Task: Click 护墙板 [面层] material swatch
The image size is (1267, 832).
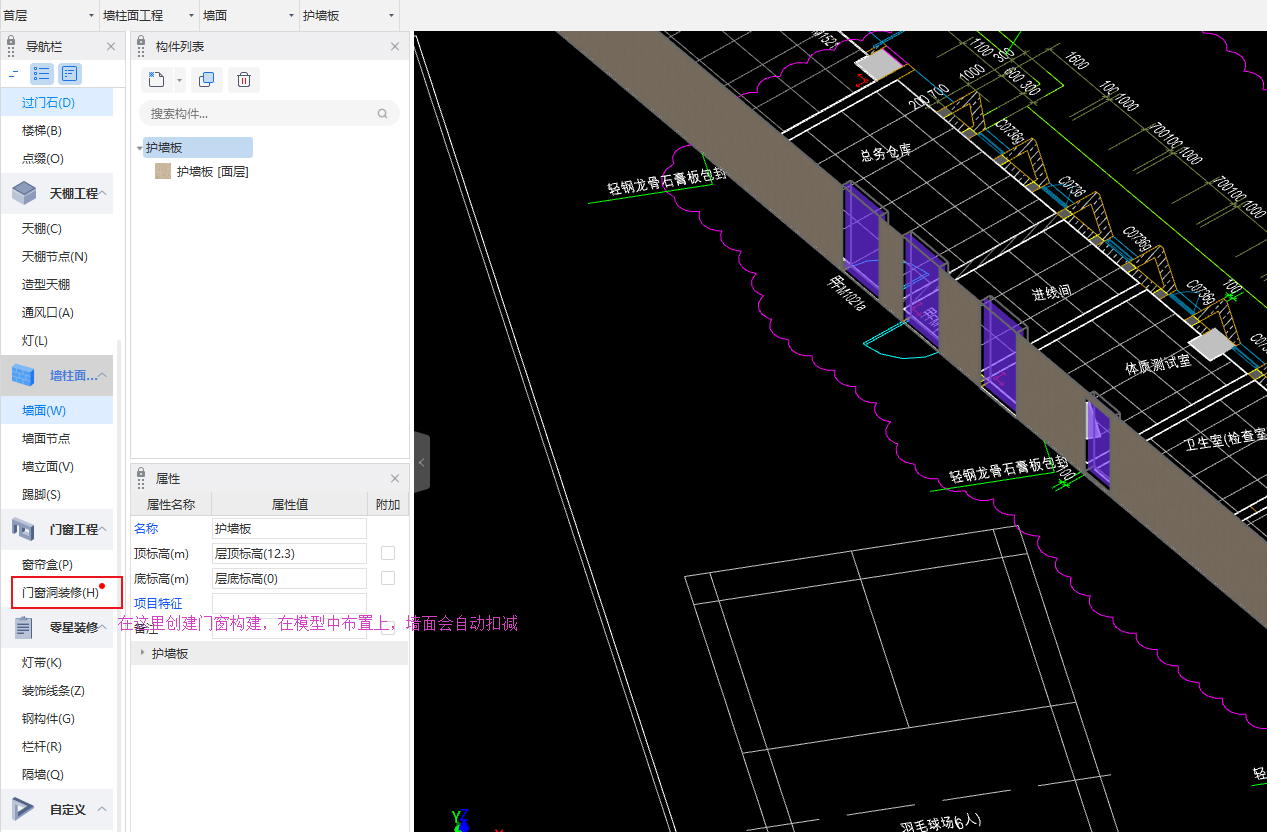Action: 163,172
